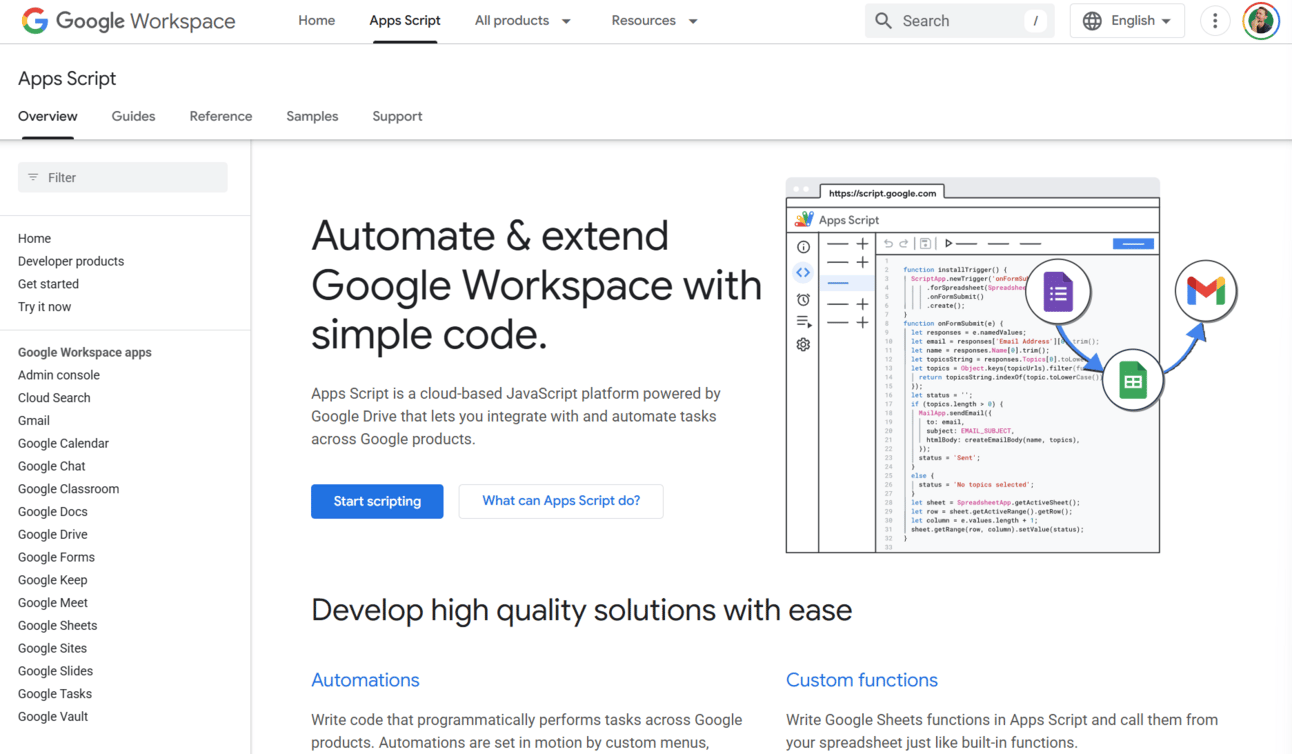Click the save icon in editor toolbar
Screen dimensions: 1292x754
925,243
